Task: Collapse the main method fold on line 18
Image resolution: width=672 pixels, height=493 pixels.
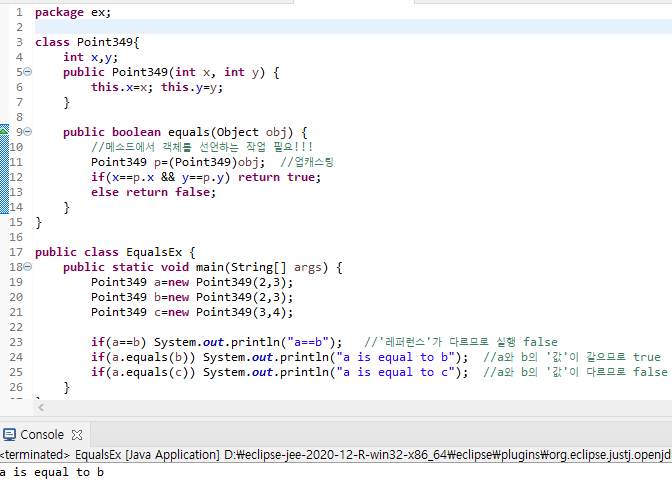Action: pos(27,267)
